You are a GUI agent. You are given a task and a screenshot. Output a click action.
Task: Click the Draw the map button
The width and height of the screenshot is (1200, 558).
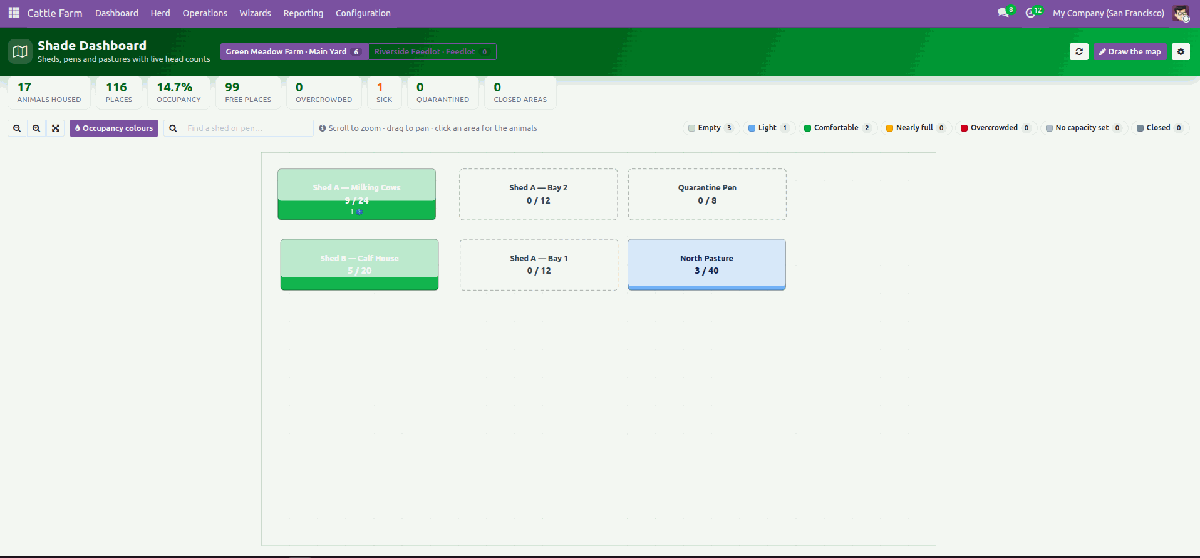click(1130, 51)
